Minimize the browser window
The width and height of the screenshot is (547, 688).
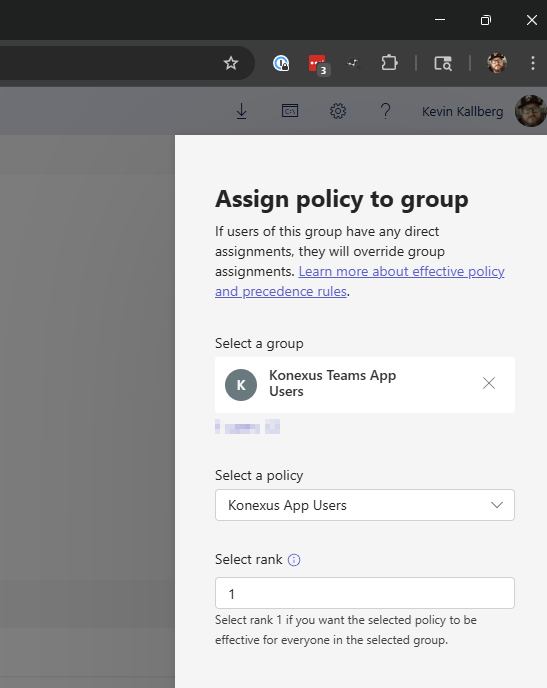pos(440,20)
